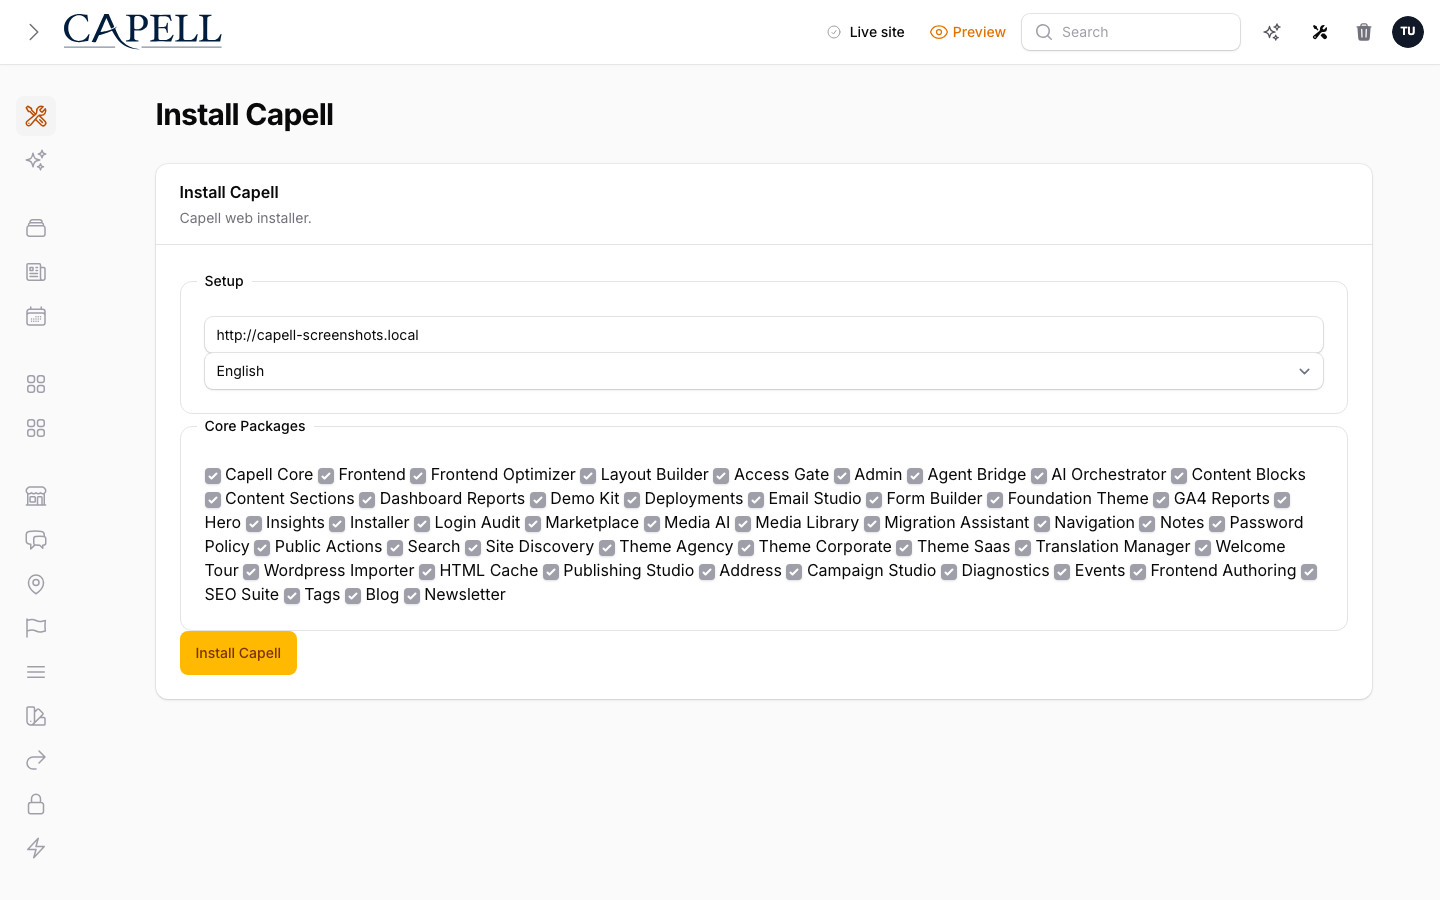This screenshot has height=900, width=1440.
Task: Open the installer tools icon in the sidebar
Action: pyautogui.click(x=36, y=116)
